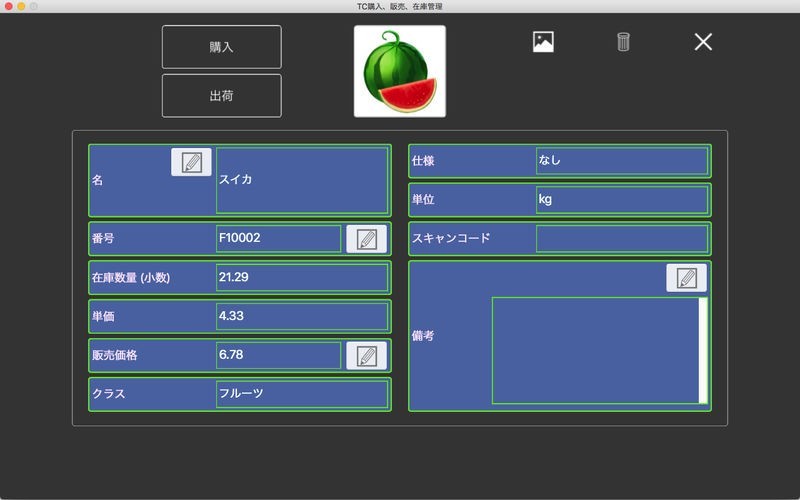Open the クラス field set to フルーツ

pos(302,393)
